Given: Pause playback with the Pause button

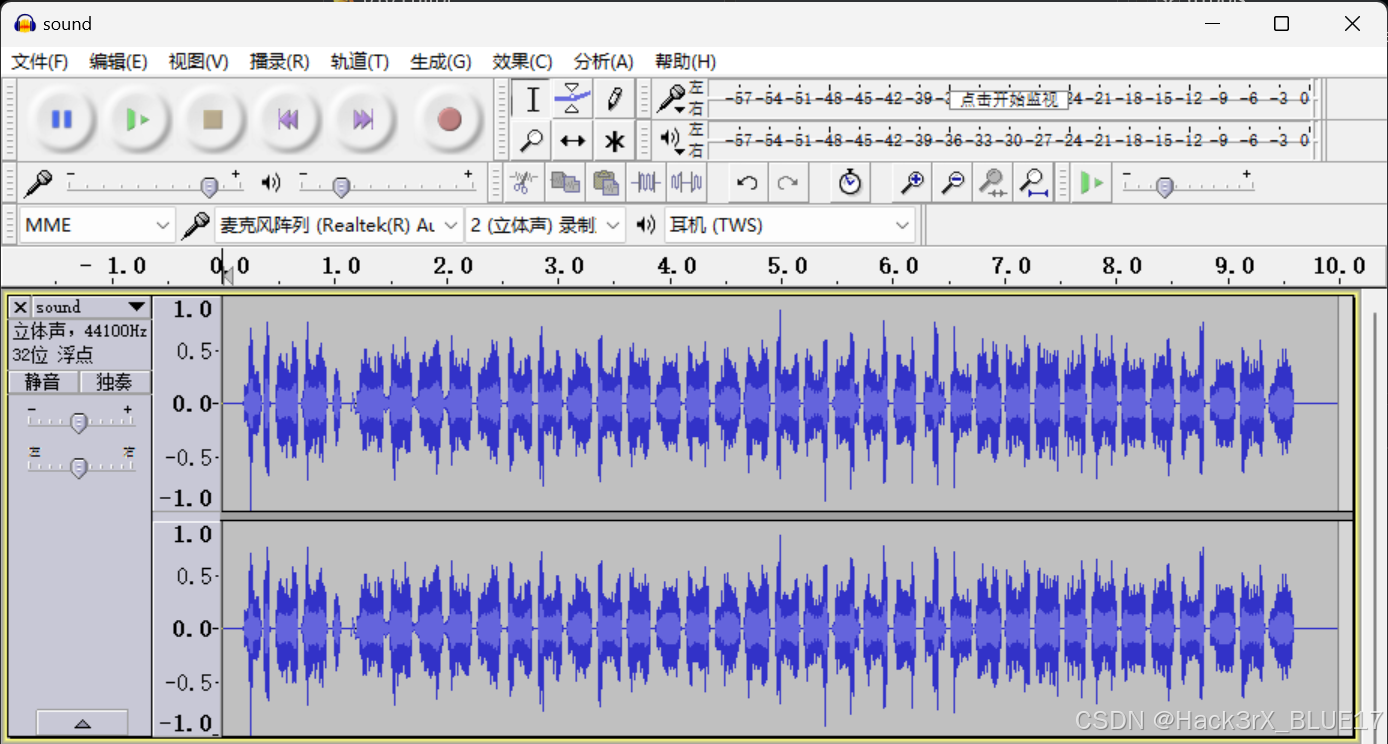Looking at the screenshot, I should [61, 120].
